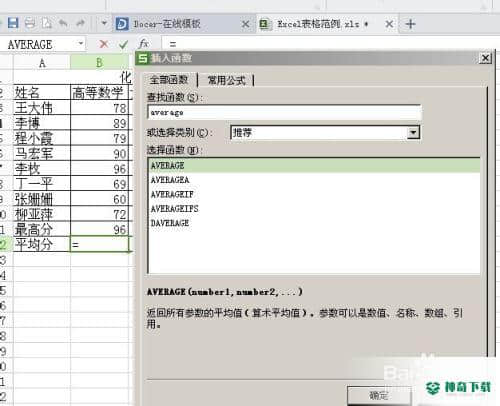This screenshot has height=406, width=500.
Task: Click the Print Preview icon
Action: [46, 23]
